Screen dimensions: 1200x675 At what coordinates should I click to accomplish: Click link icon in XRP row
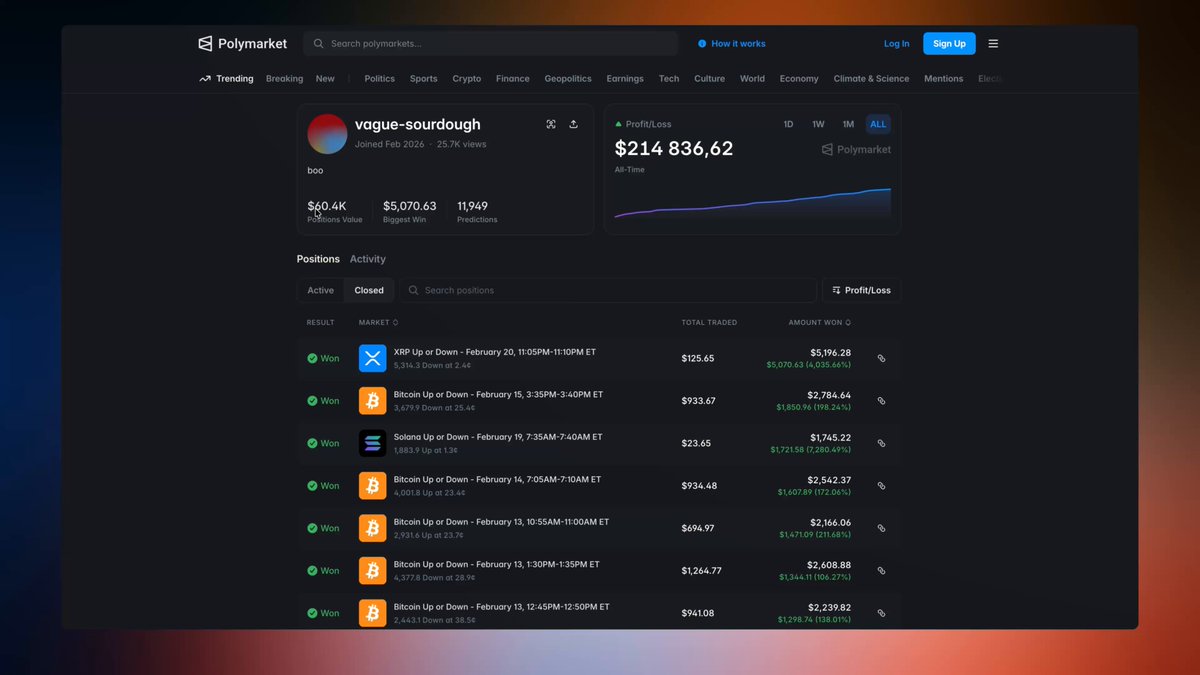pyautogui.click(x=881, y=358)
